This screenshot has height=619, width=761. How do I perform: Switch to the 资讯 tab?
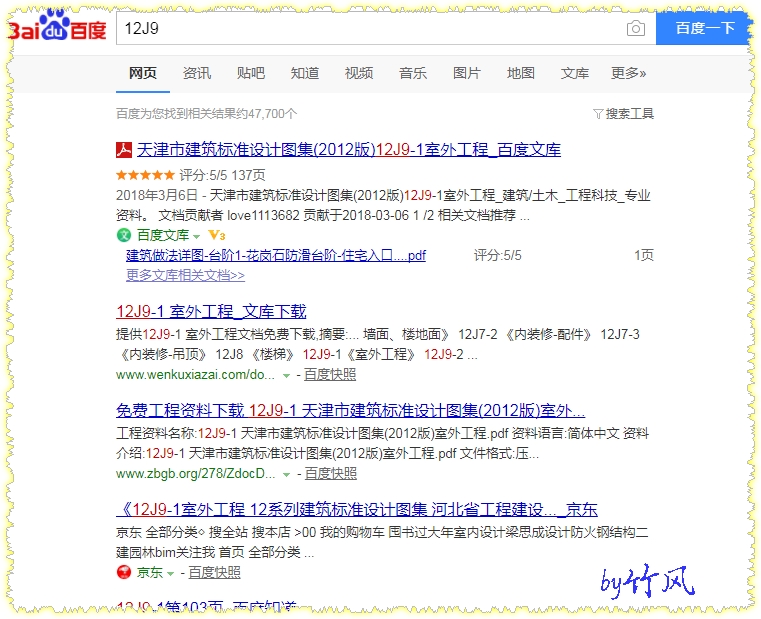[197, 73]
